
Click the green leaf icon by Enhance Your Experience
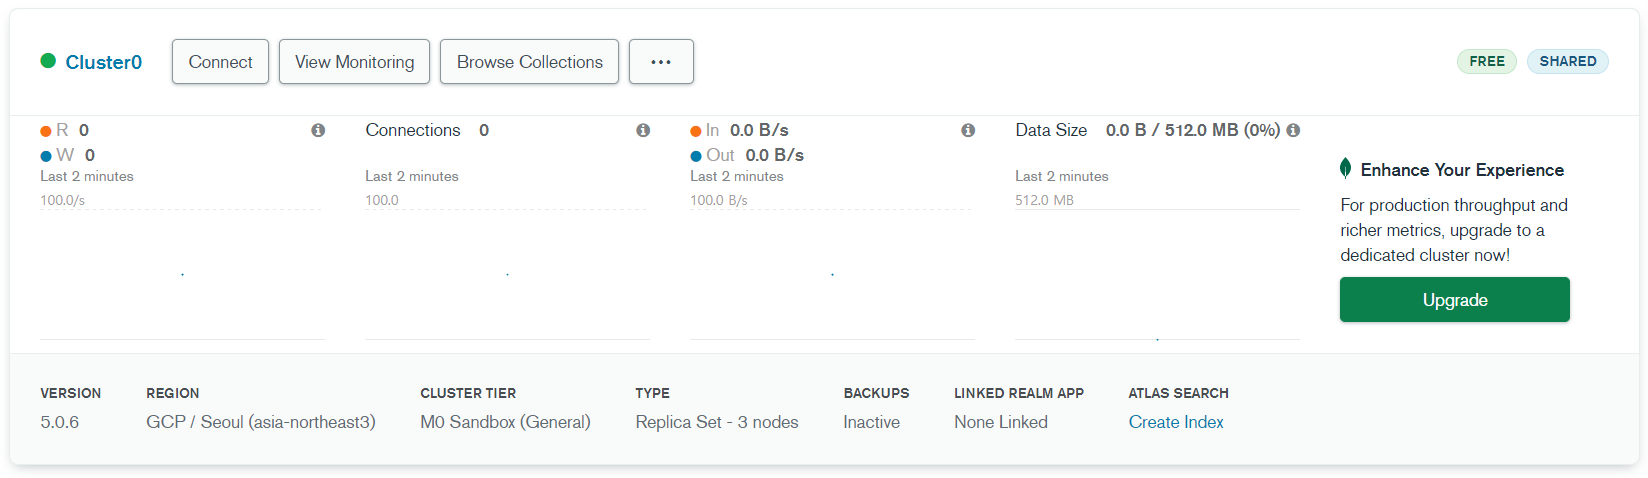1346,168
